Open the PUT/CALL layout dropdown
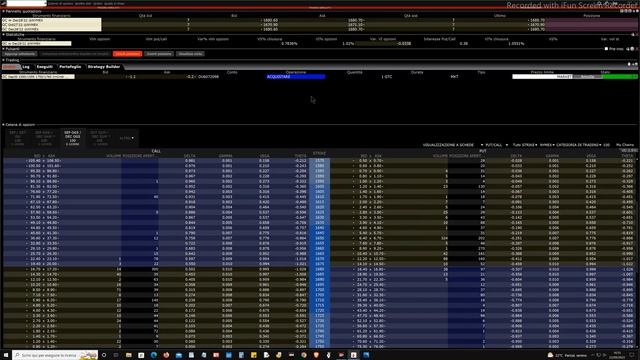640x360 pixels. (x=496, y=145)
